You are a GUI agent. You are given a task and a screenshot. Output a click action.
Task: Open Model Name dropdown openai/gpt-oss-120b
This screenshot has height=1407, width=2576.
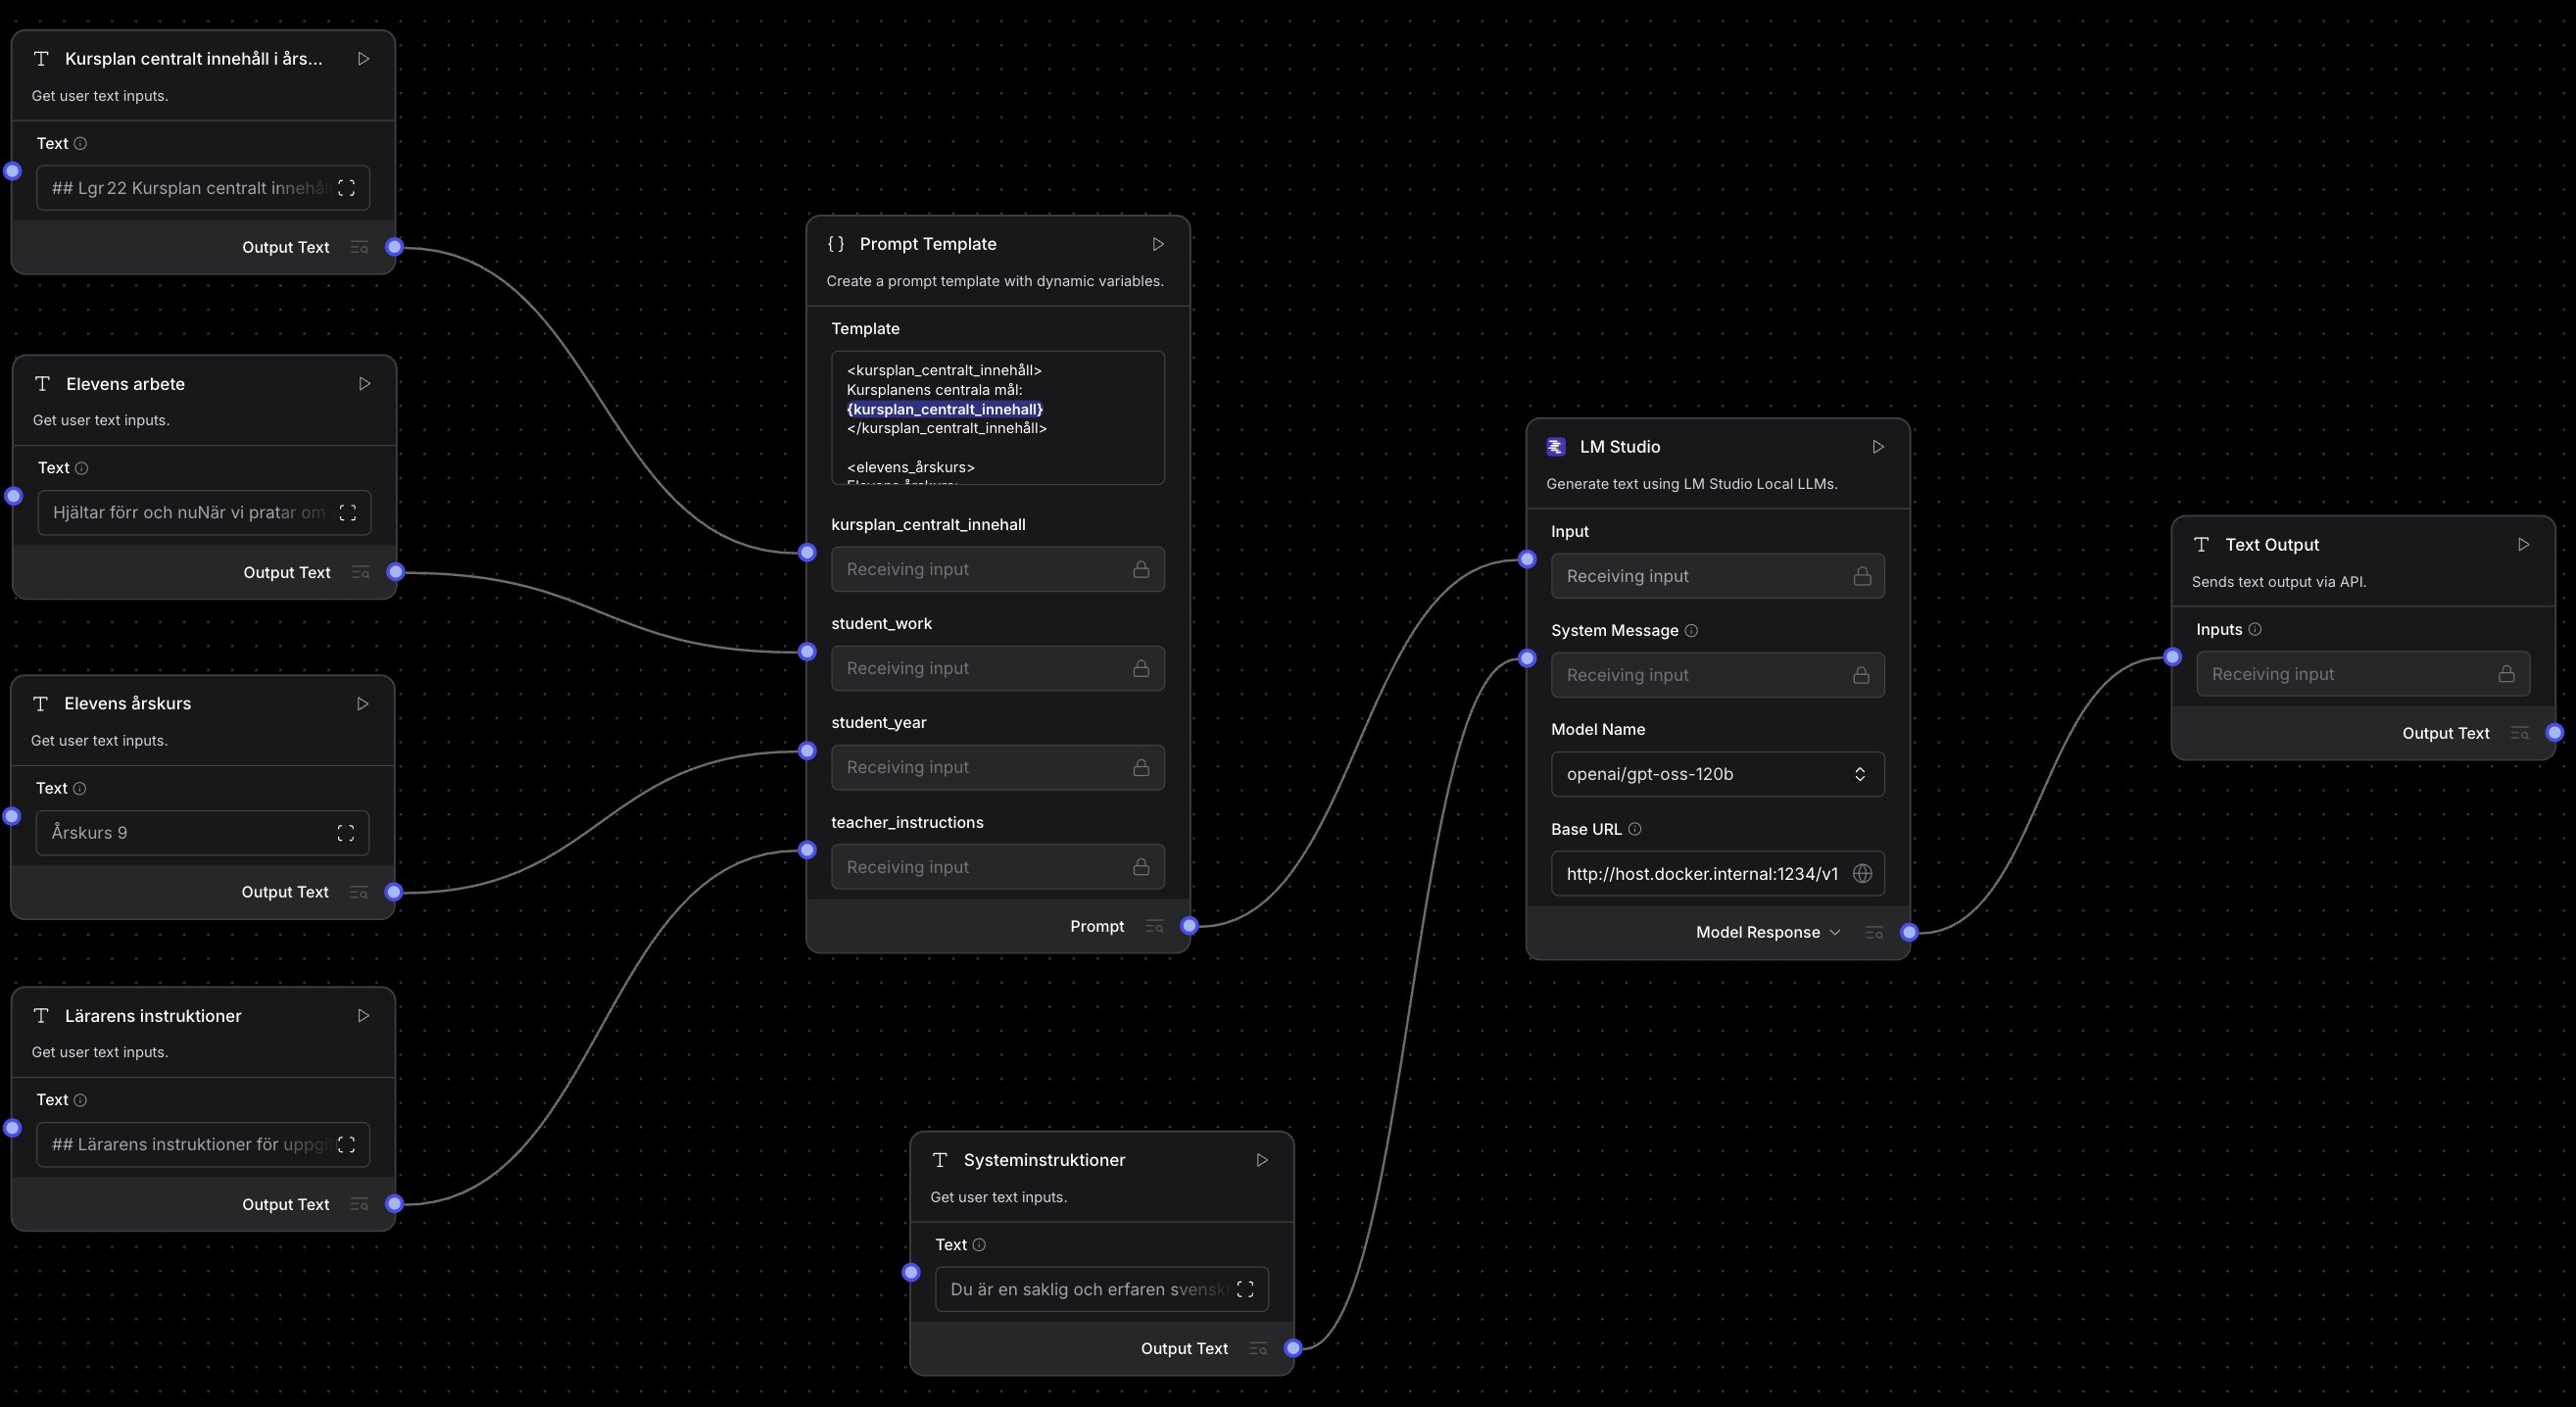[1716, 774]
